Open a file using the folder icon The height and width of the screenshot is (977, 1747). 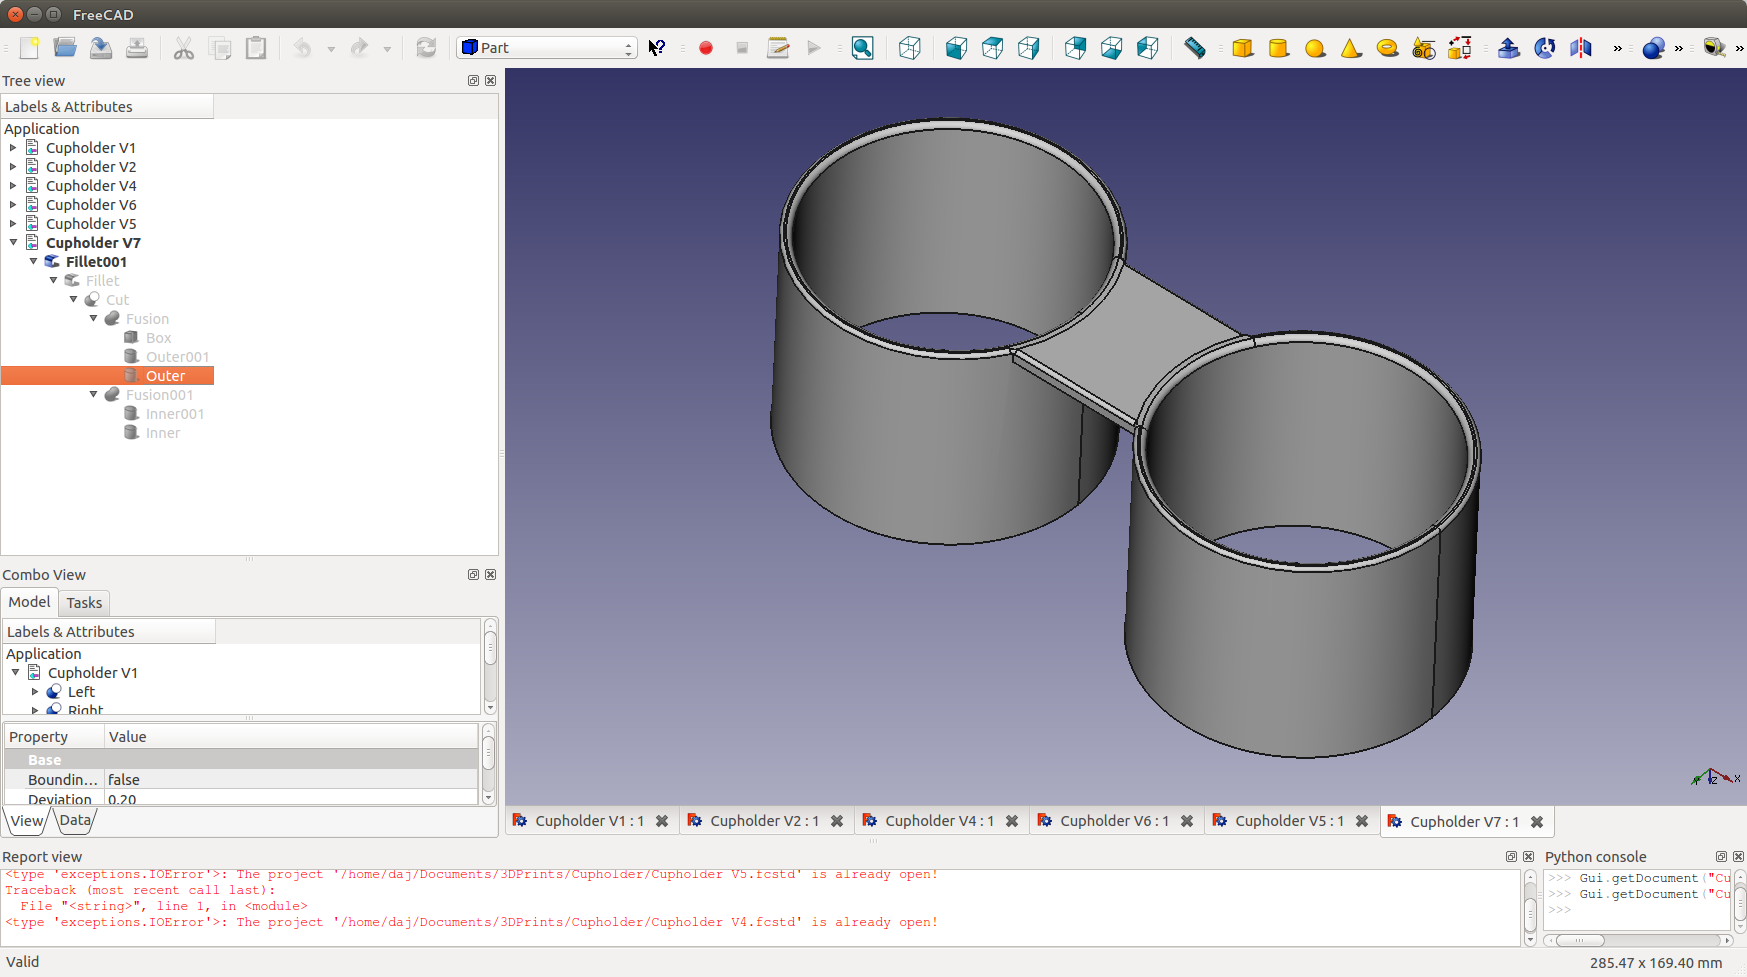click(x=65, y=48)
